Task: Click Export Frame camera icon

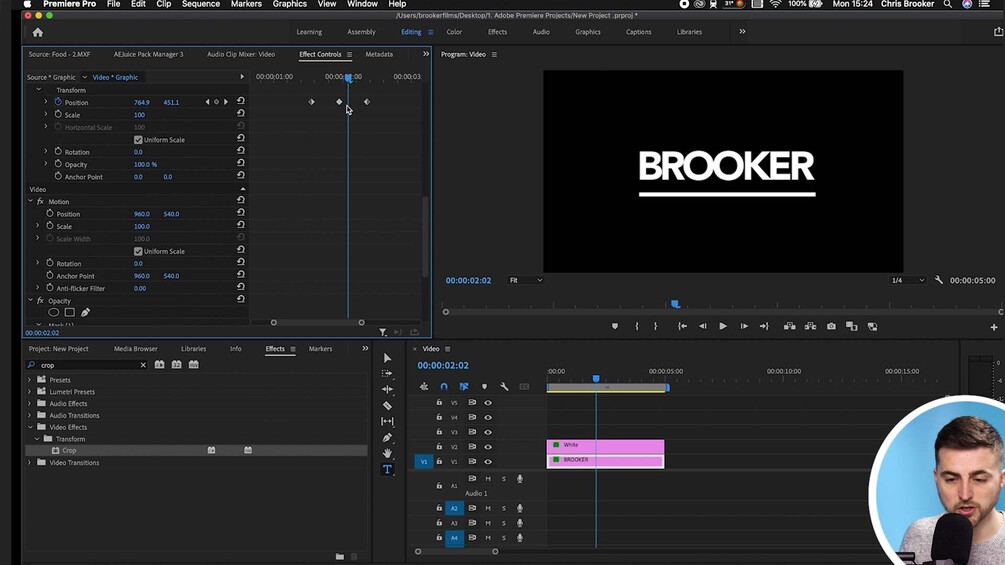Action: (x=831, y=326)
